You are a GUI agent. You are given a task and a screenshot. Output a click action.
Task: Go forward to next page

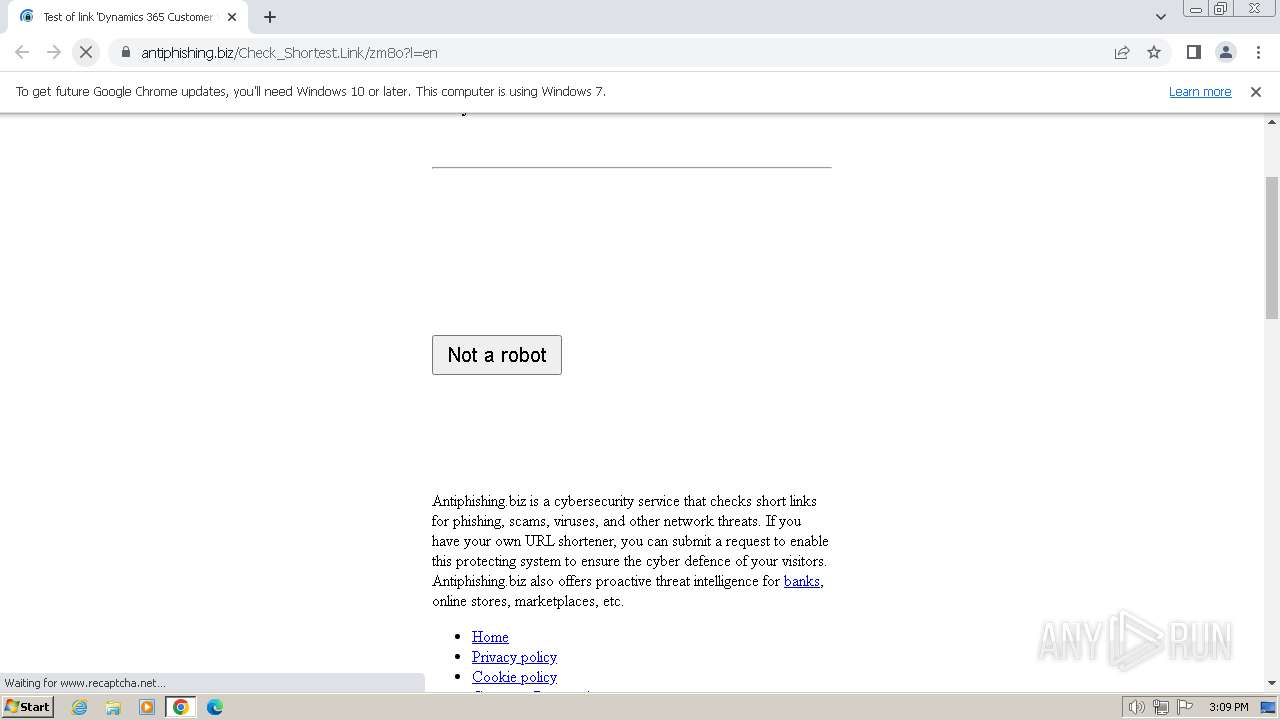[54, 52]
